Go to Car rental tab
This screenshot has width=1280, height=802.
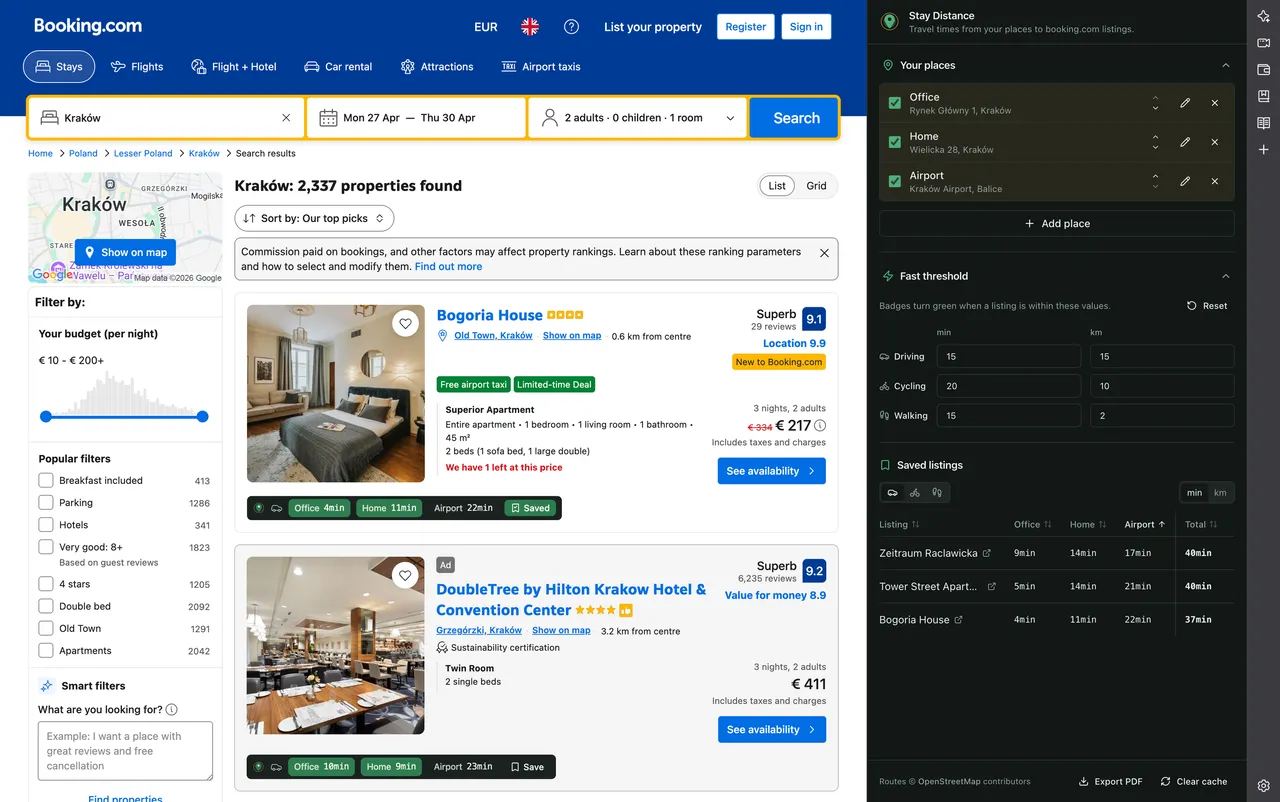pyautogui.click(x=338, y=67)
